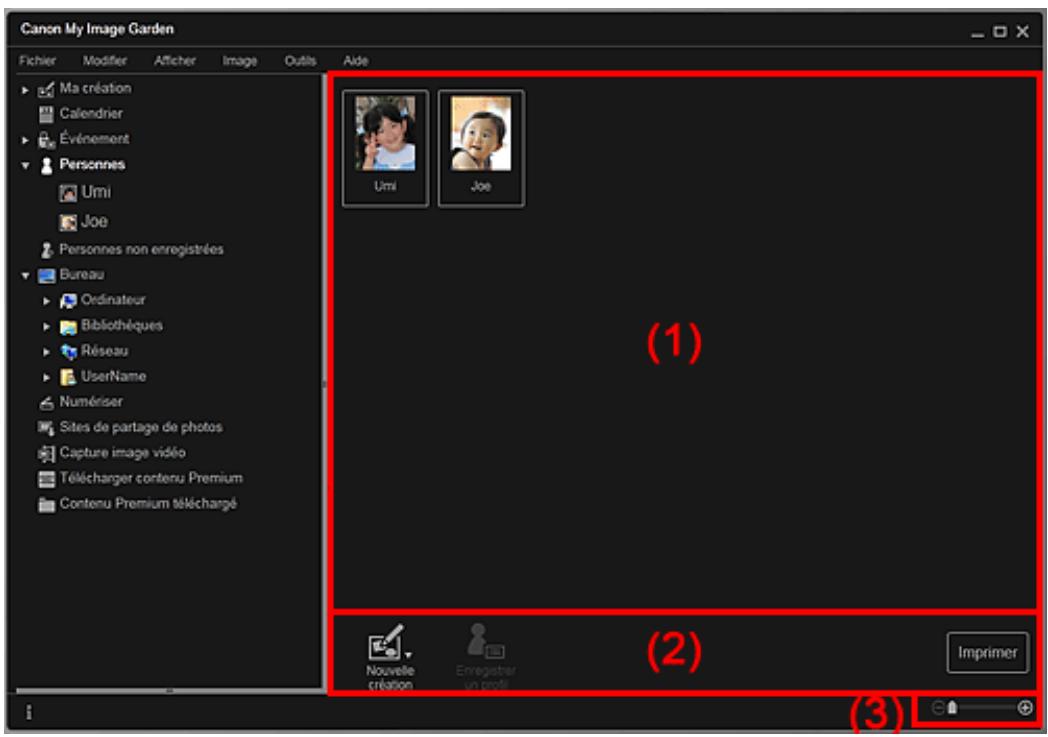Screen dimensions: 1048x737
Task: Select Contenu Premium téléchargé folder icon
Action: tap(46, 503)
